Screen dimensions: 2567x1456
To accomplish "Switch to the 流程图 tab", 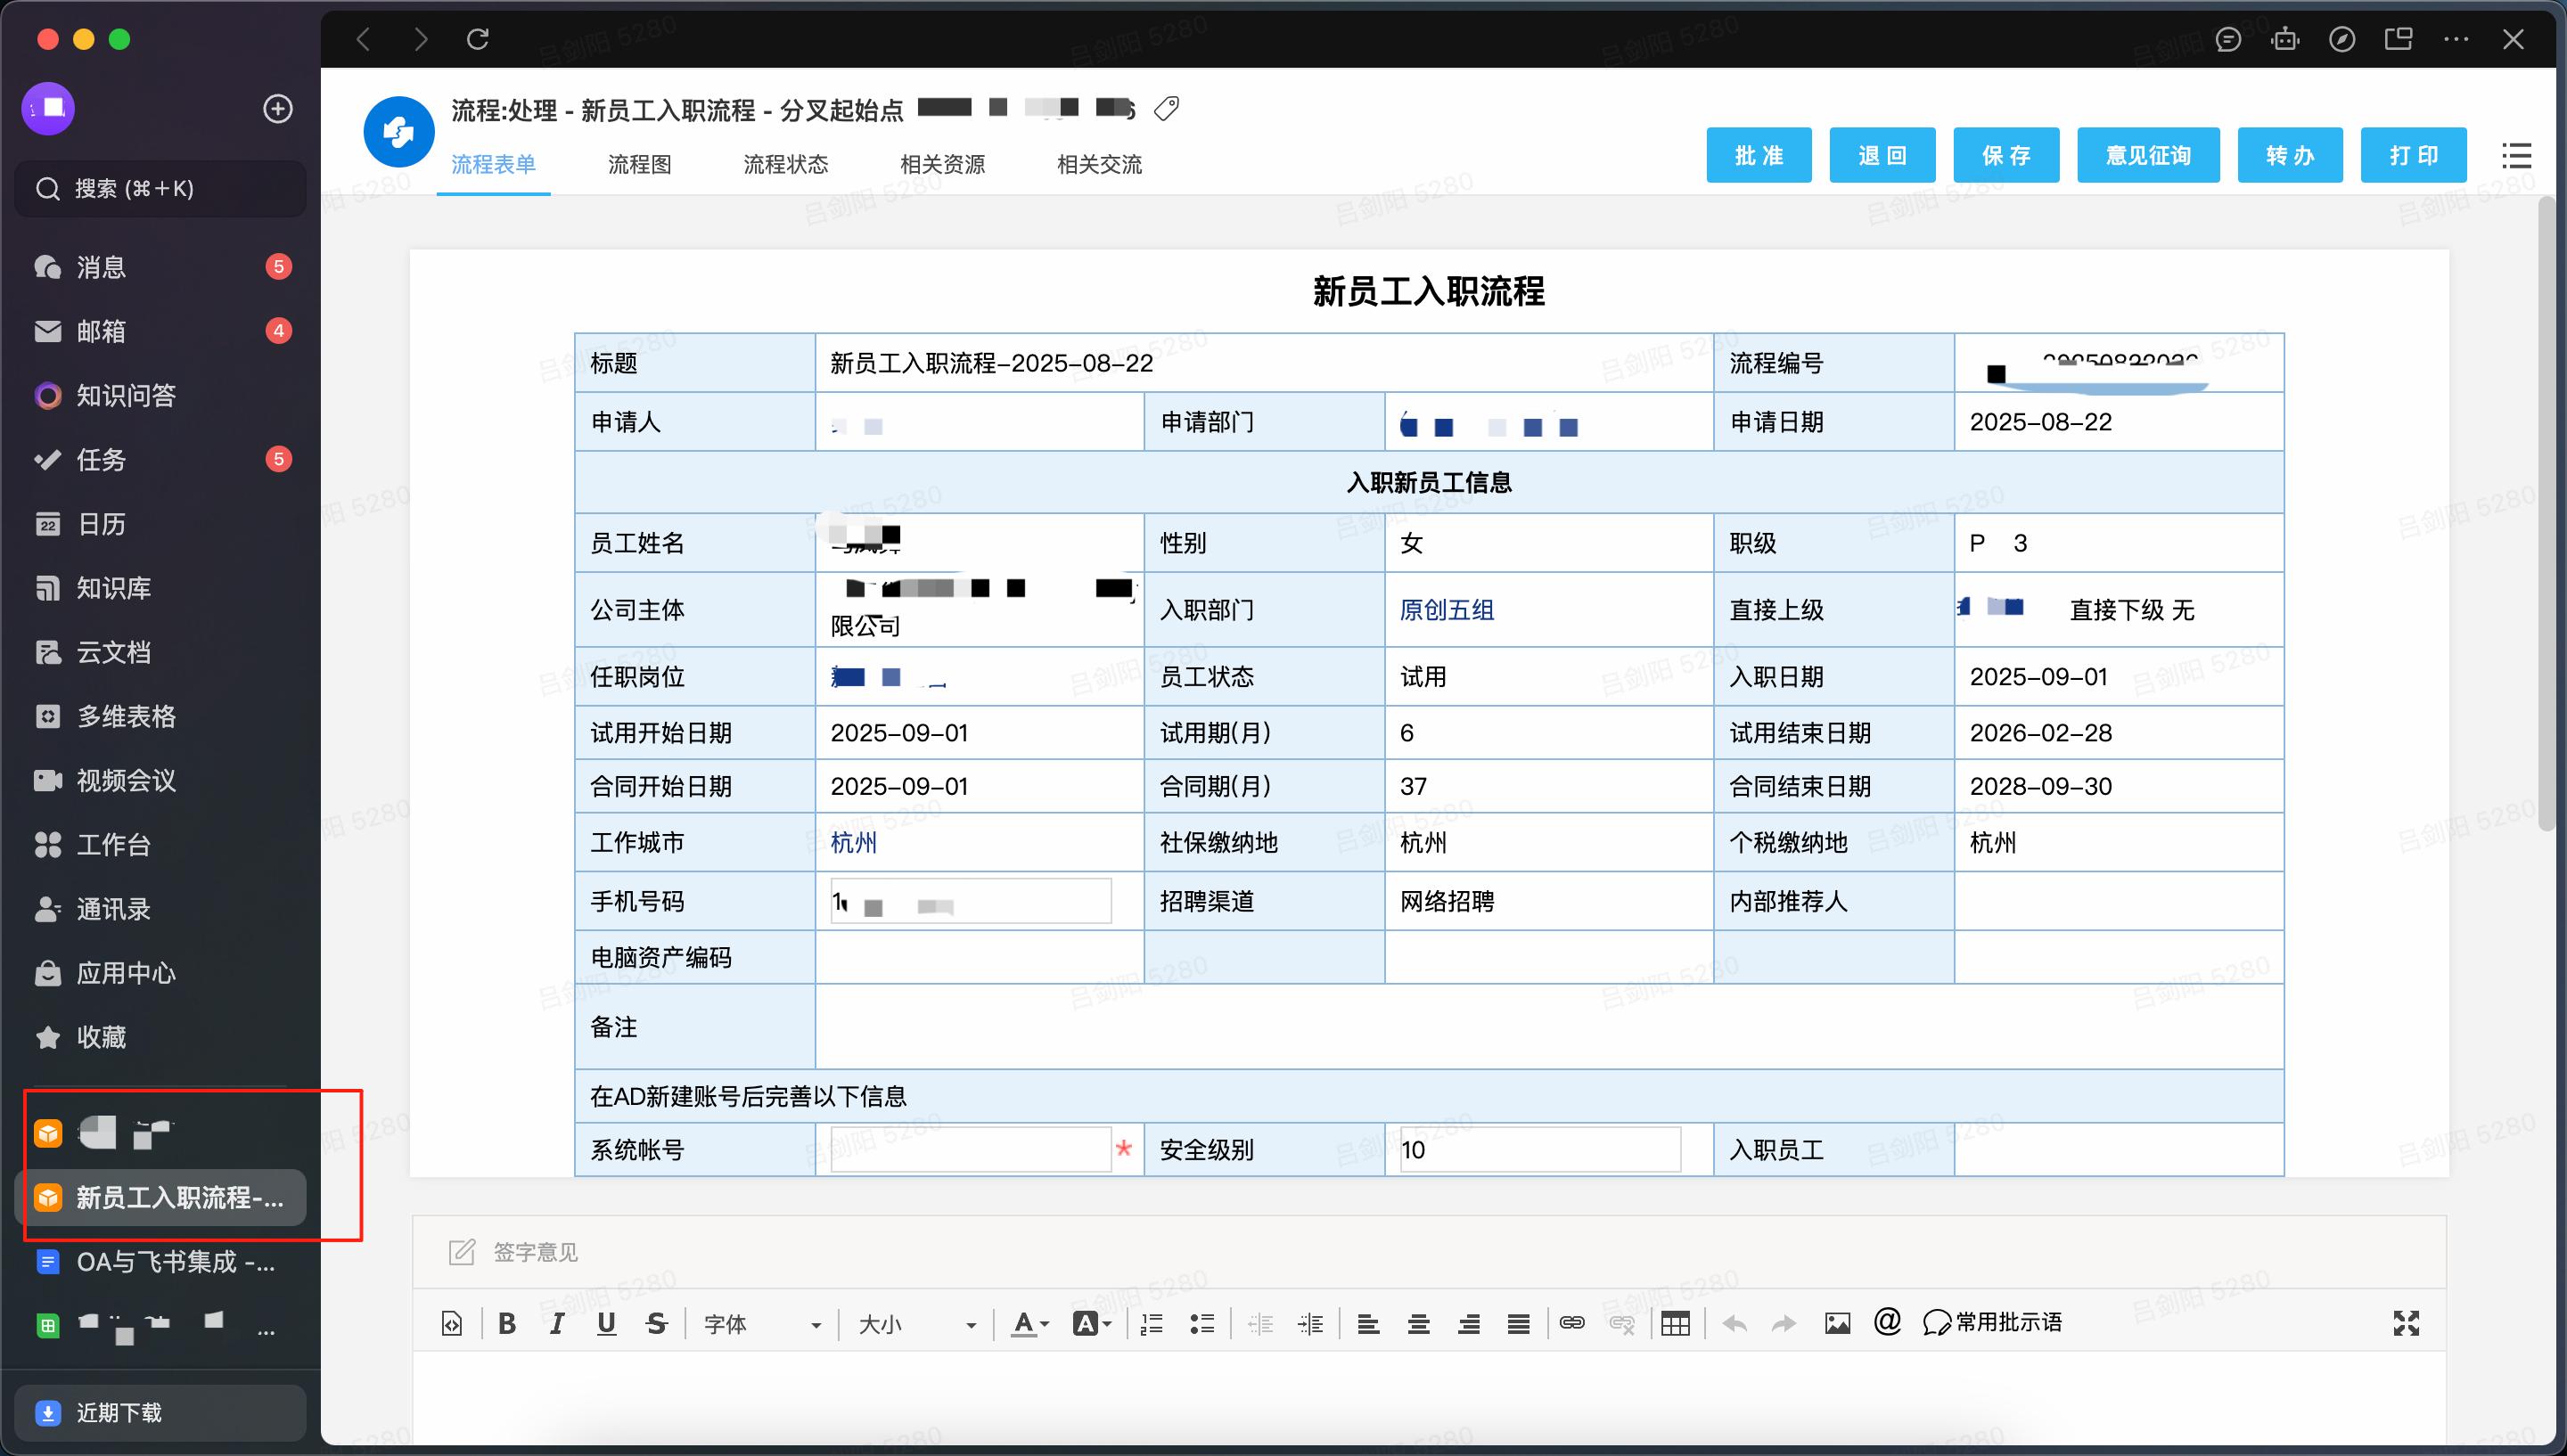I will click(x=639, y=164).
